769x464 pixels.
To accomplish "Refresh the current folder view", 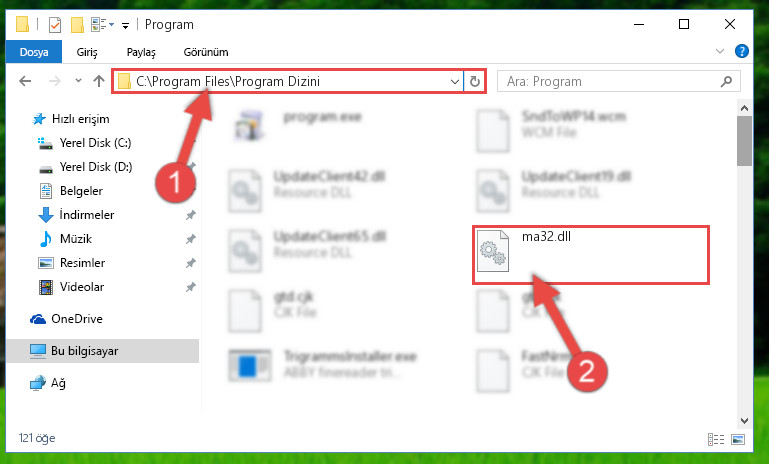I will [474, 81].
